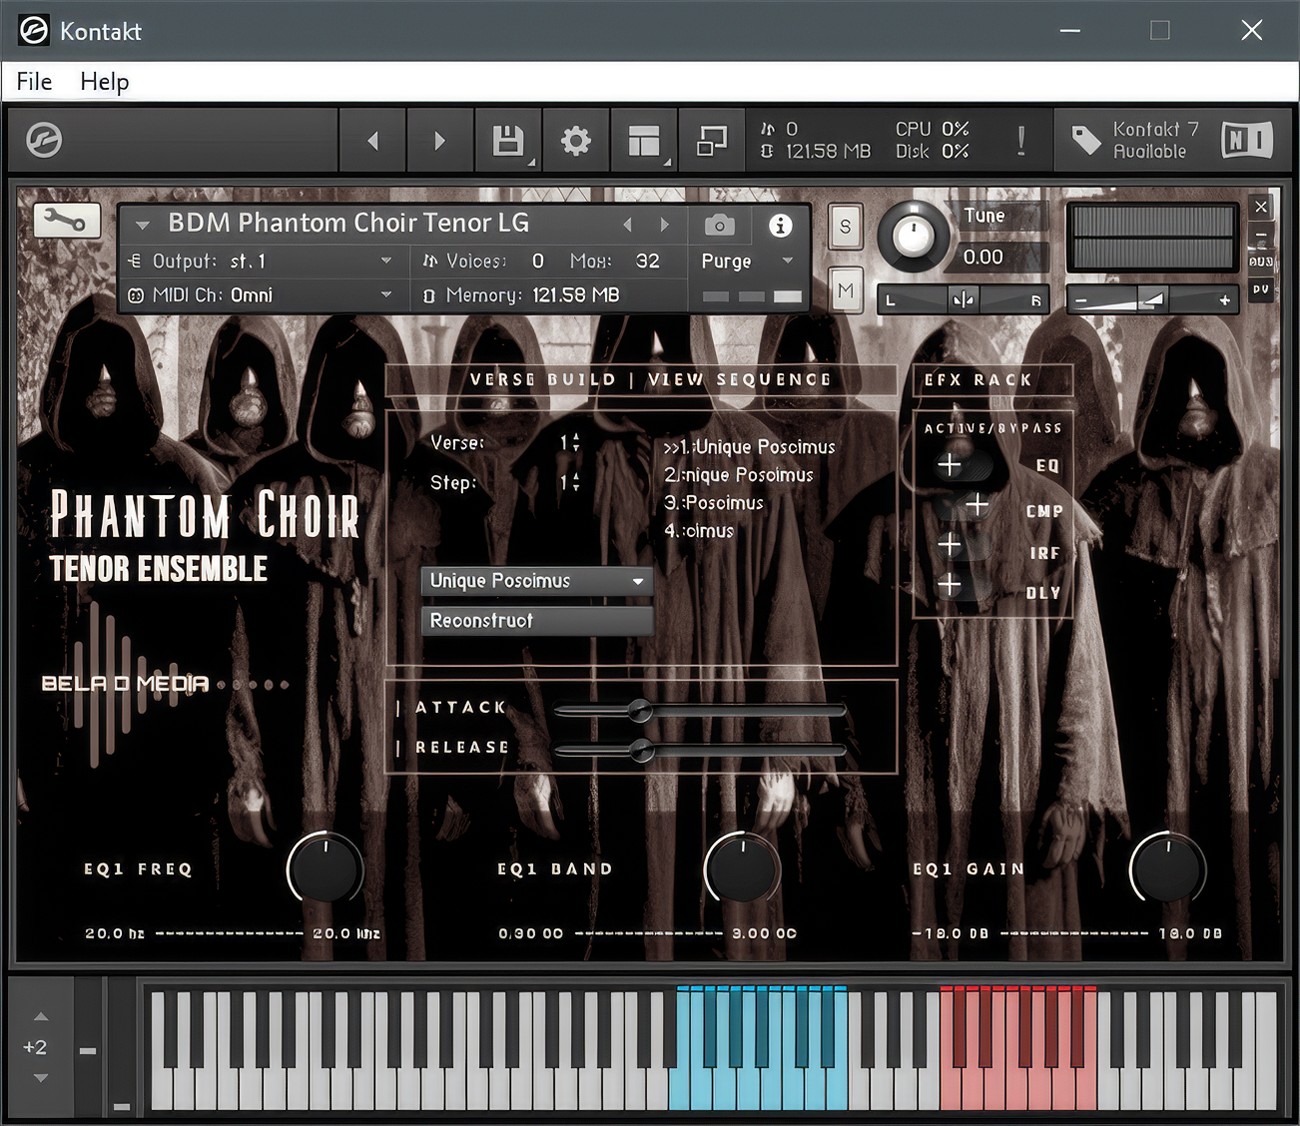Click the Tune value 0.00 field
Image resolution: width=1300 pixels, height=1126 pixels.
pyautogui.click(x=1000, y=257)
